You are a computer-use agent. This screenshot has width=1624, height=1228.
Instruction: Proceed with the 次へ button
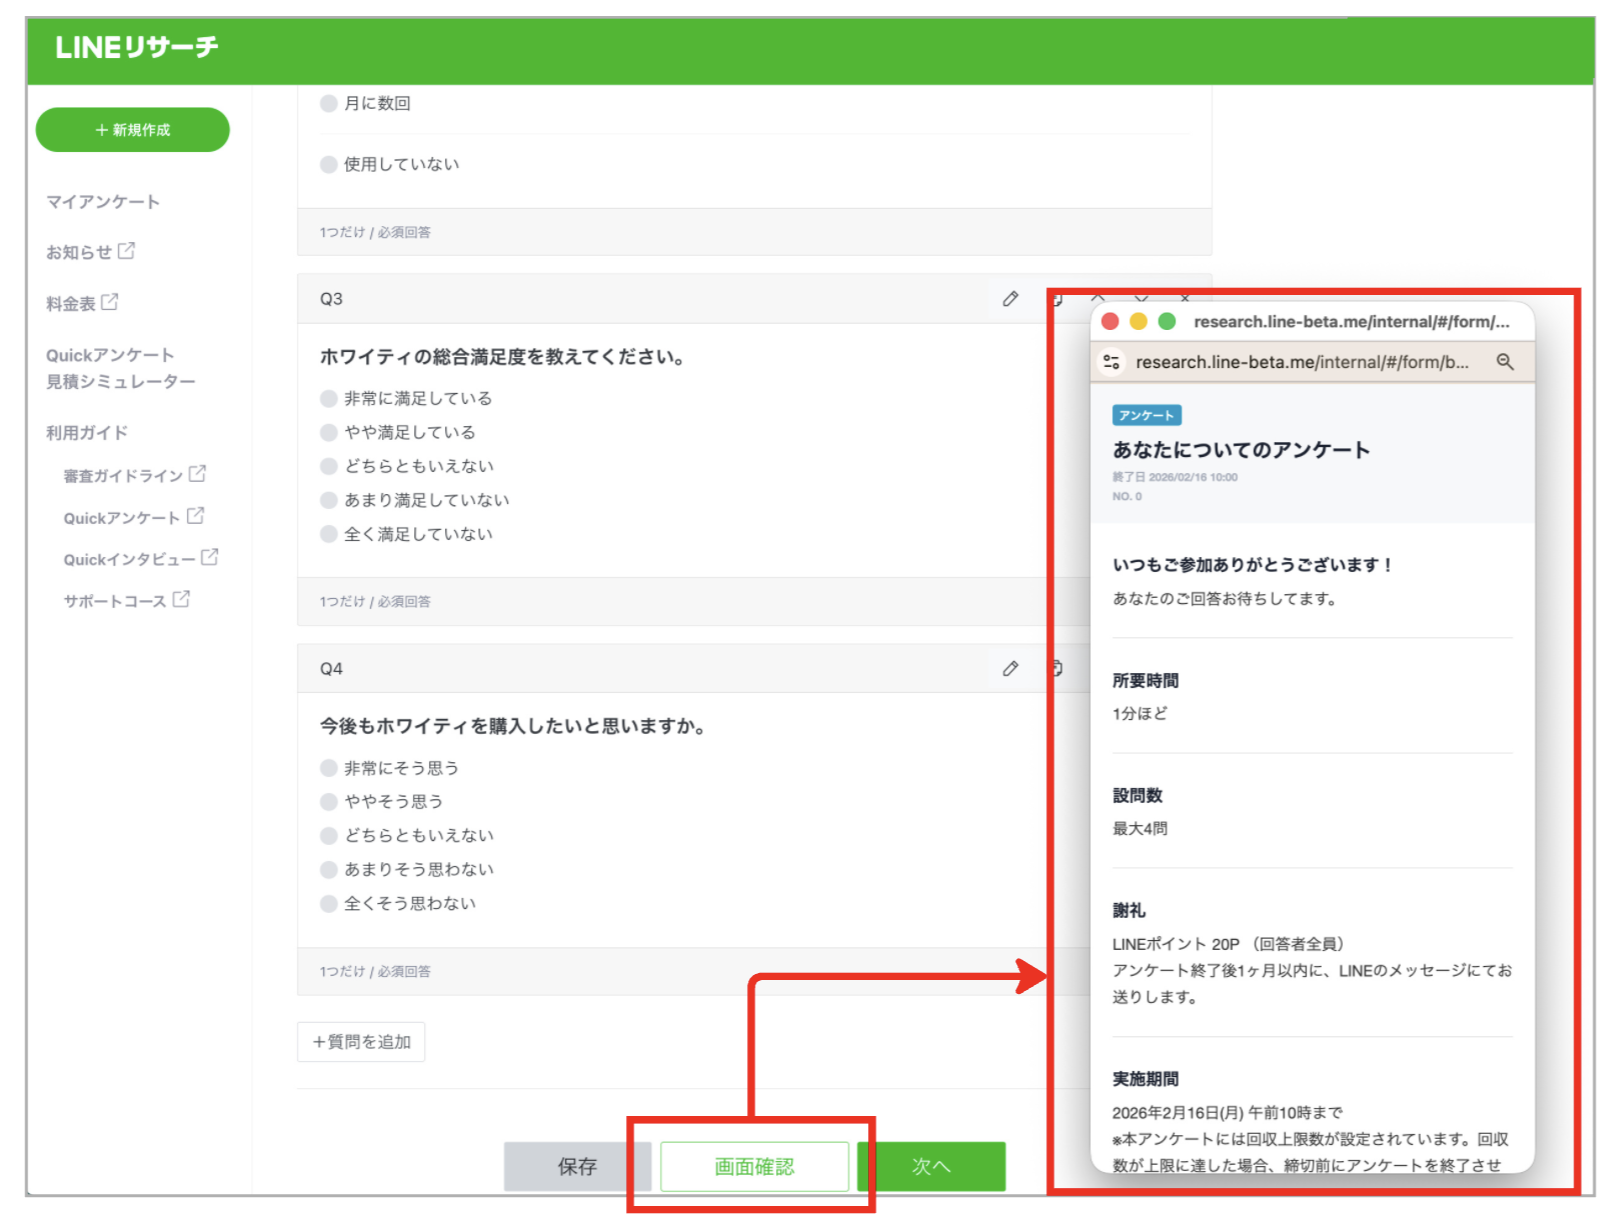(931, 1166)
